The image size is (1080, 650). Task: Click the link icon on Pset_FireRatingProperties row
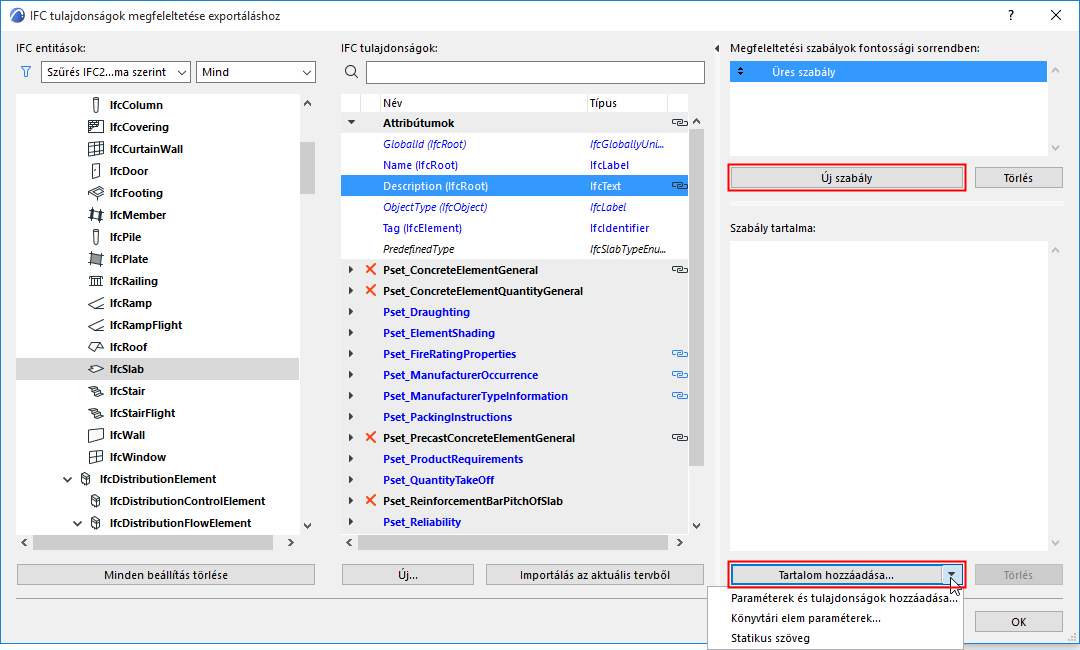click(679, 354)
